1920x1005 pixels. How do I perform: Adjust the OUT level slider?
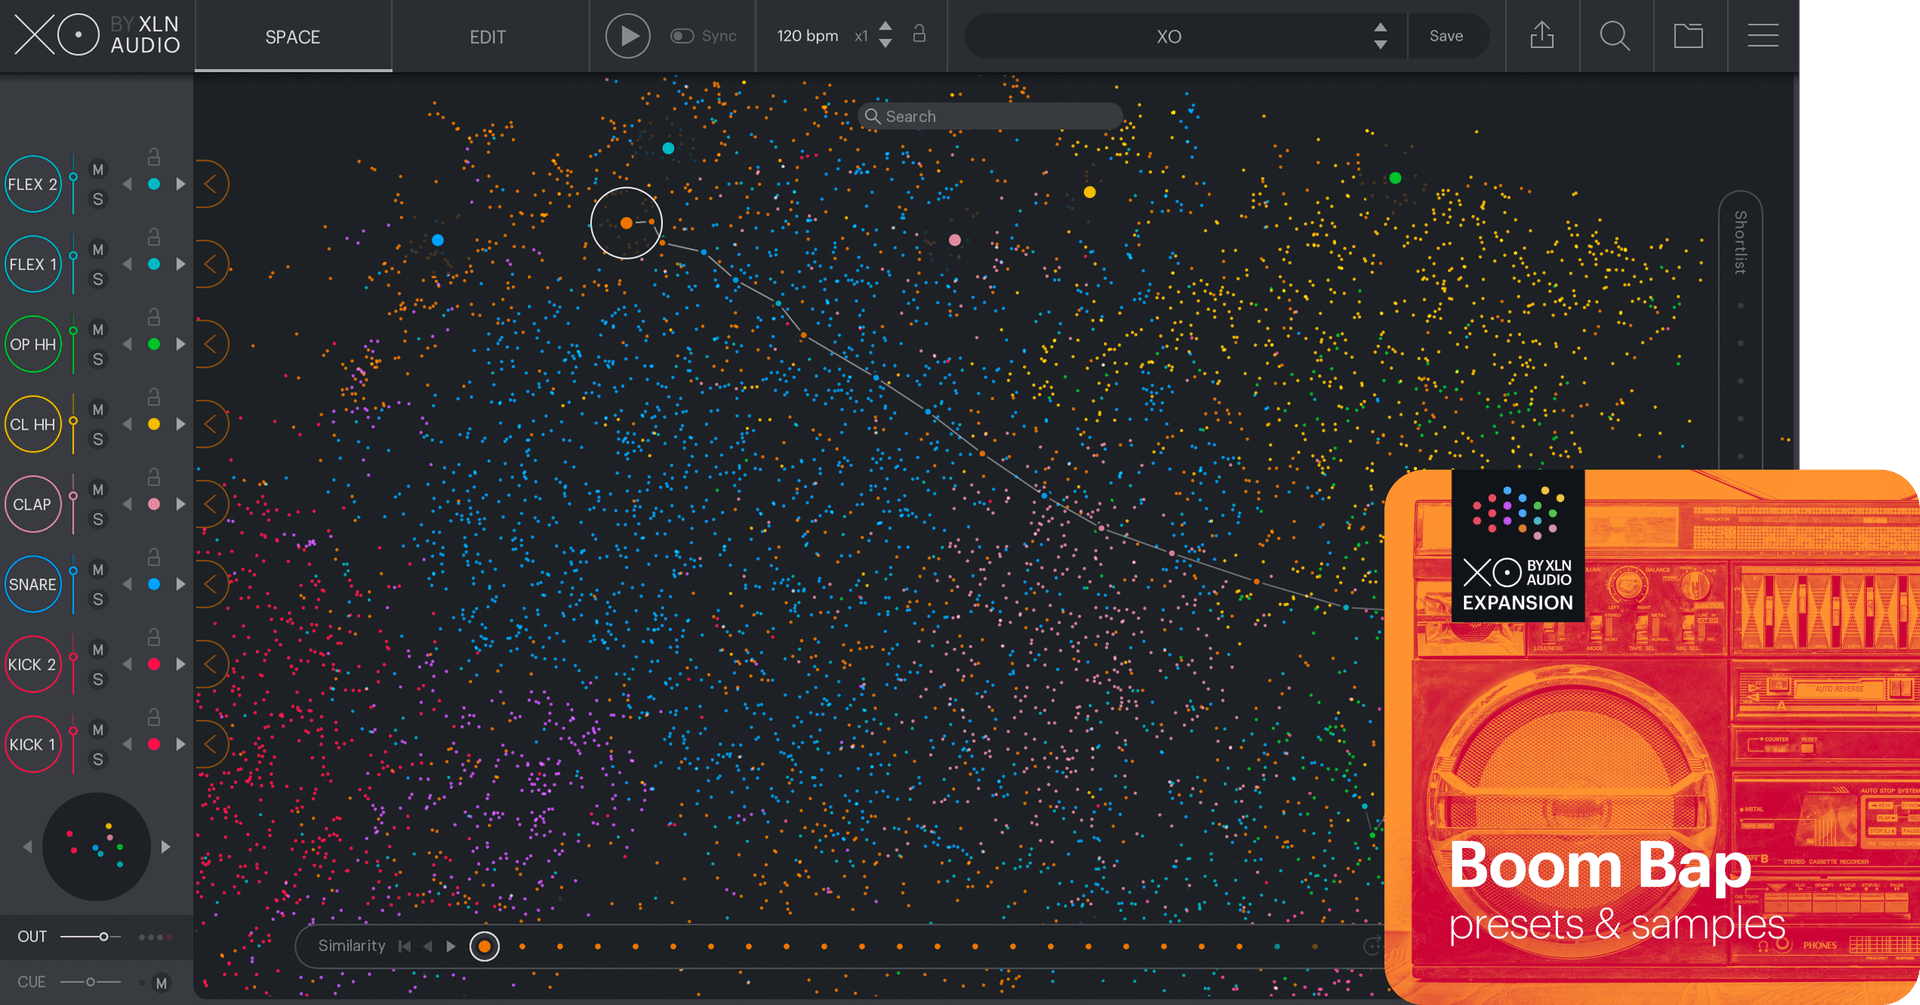90,937
